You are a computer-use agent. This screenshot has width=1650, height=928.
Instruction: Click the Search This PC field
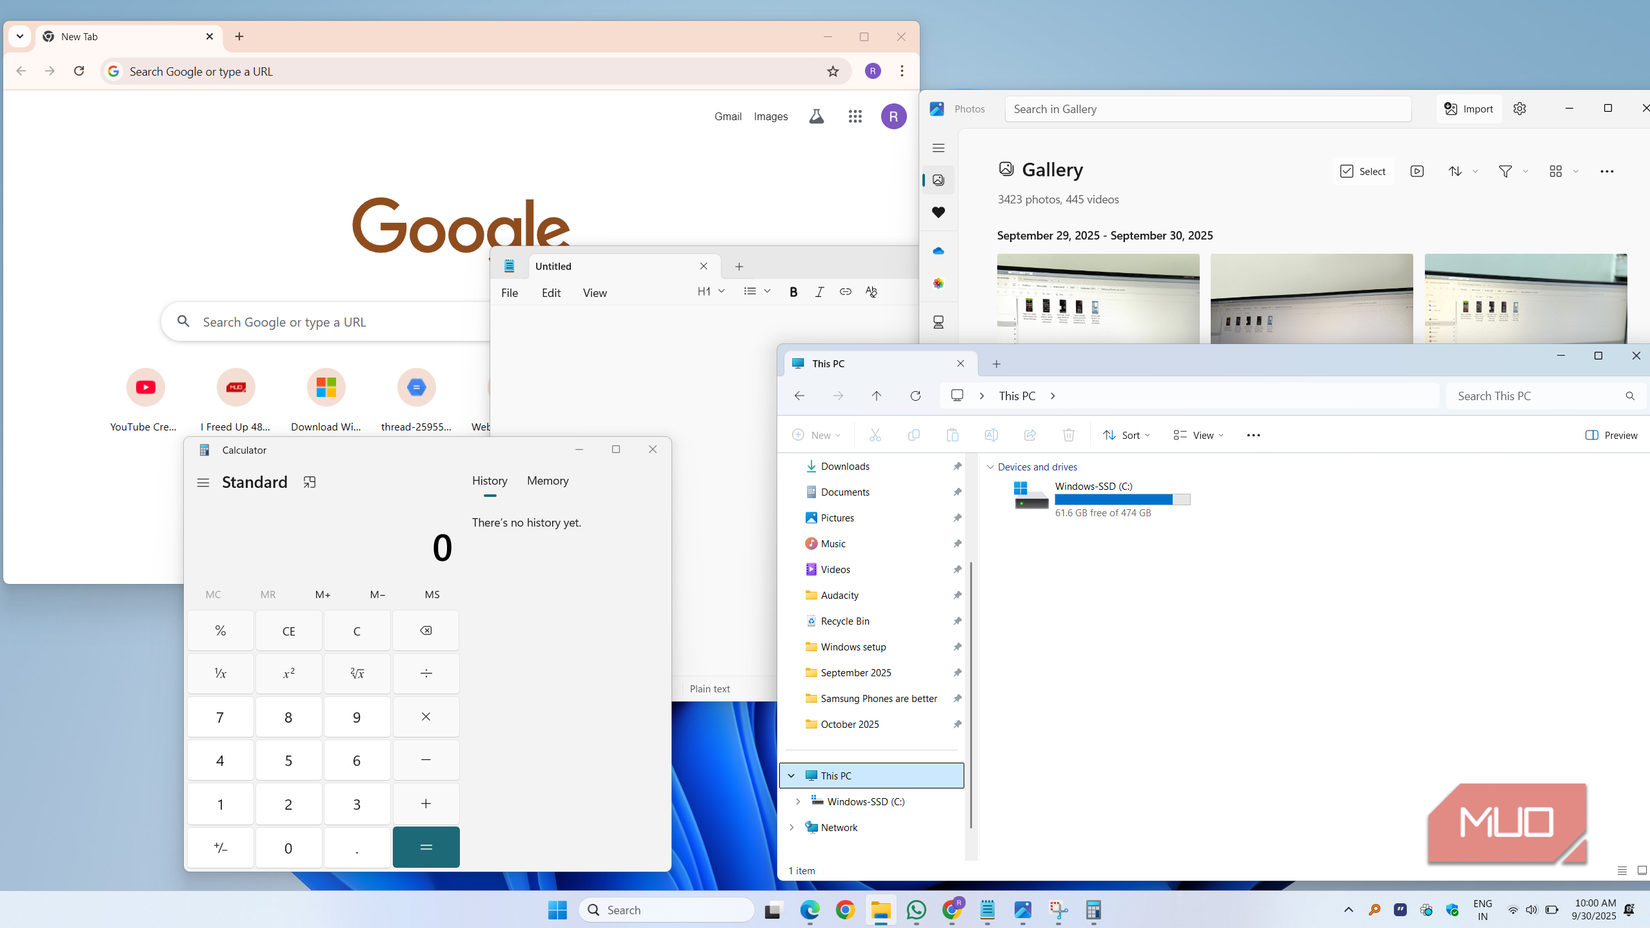coord(1546,396)
